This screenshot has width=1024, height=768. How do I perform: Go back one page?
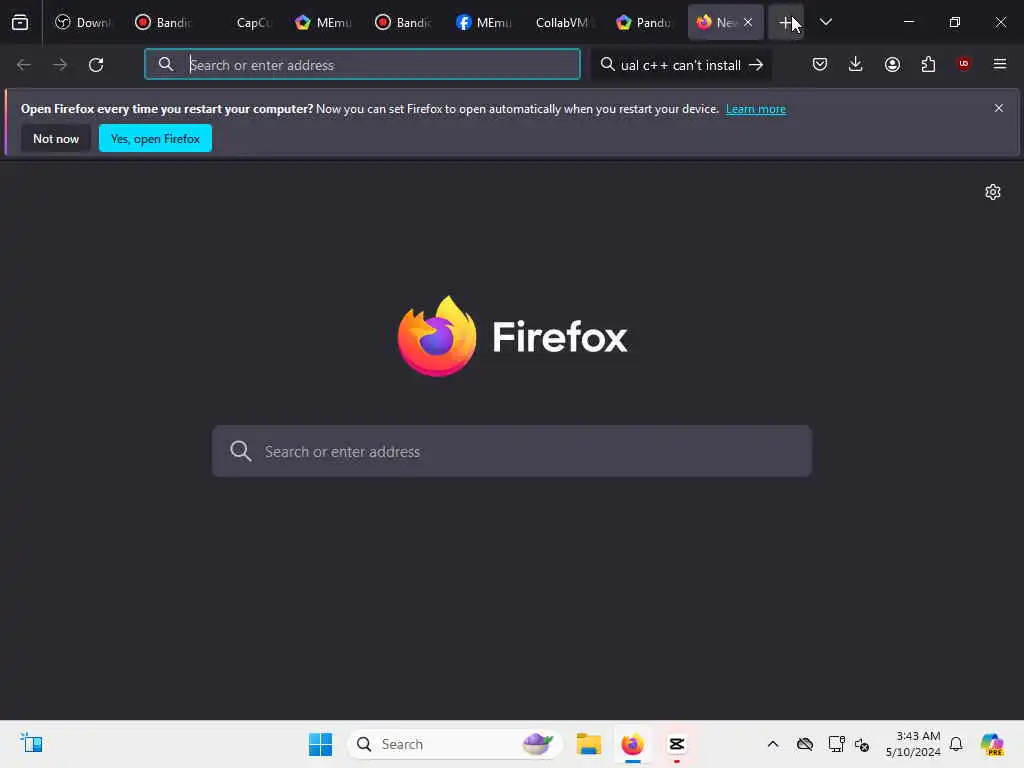[24, 65]
